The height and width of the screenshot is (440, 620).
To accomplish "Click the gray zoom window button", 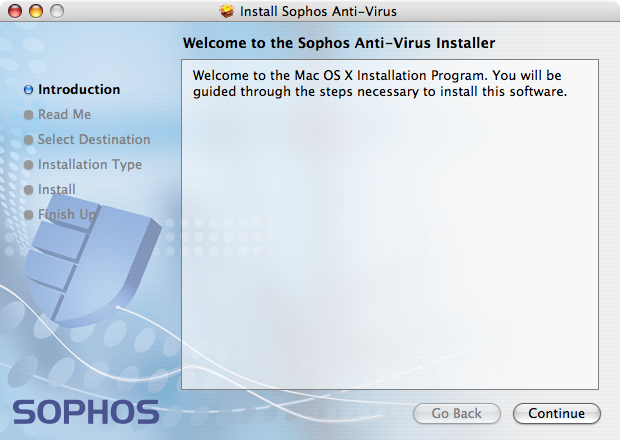I will pyautogui.click(x=57, y=11).
